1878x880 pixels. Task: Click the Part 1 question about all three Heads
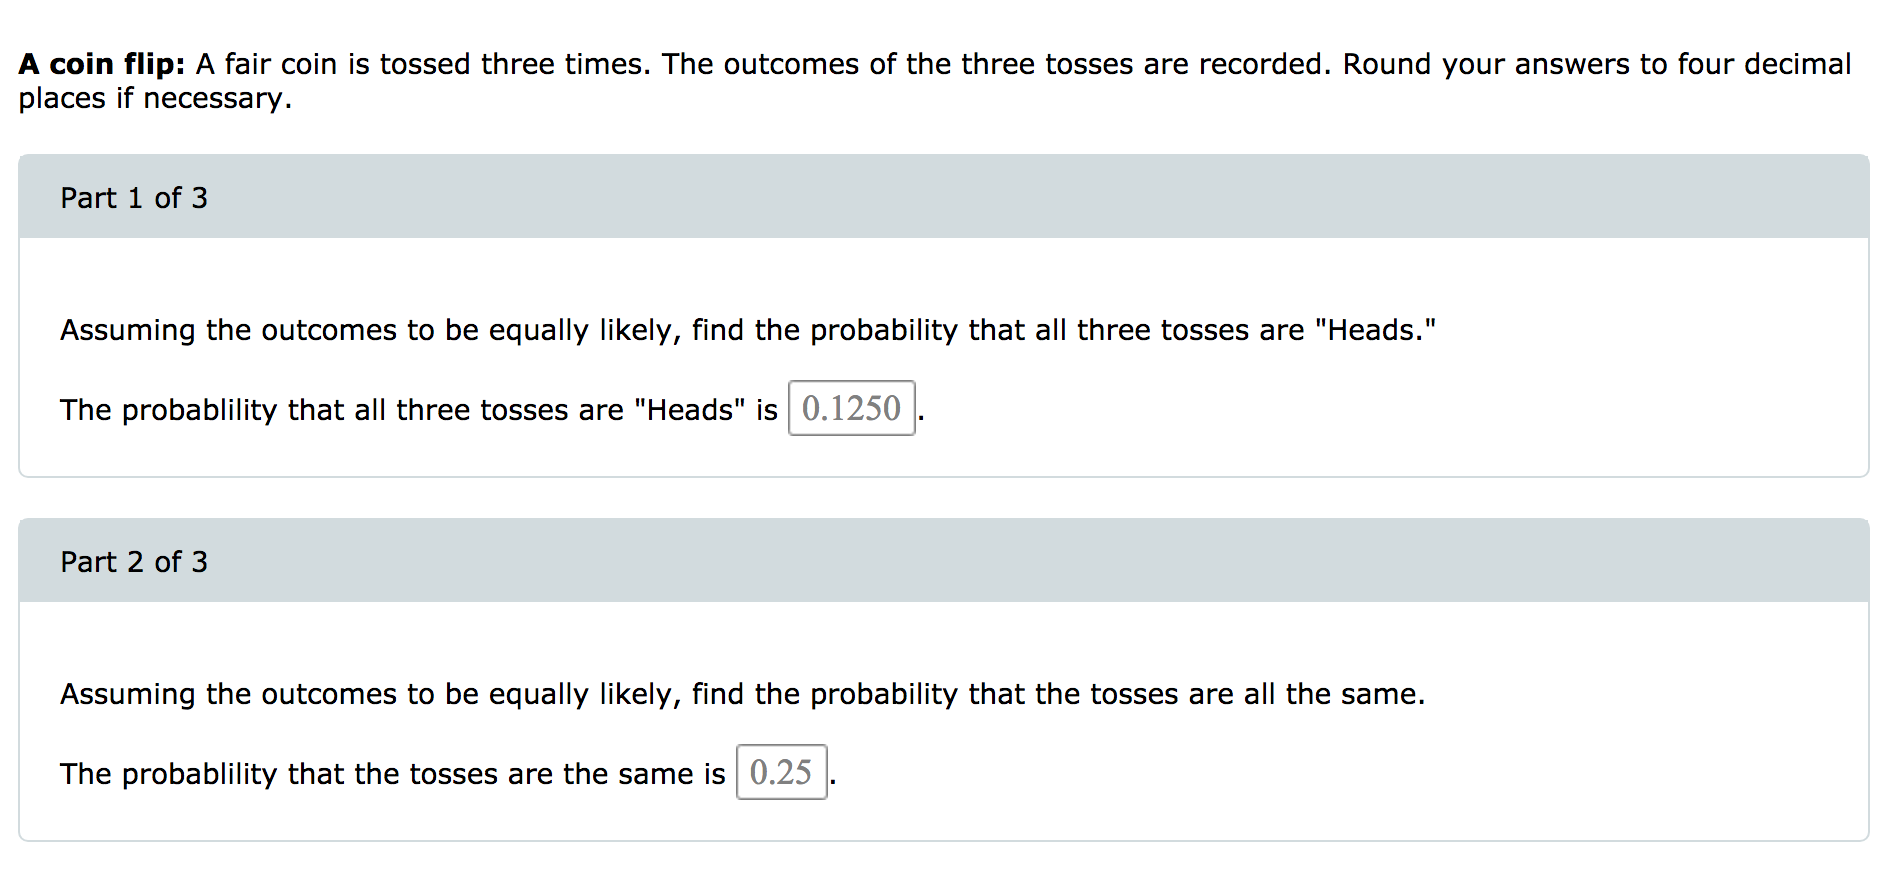[x=747, y=329]
